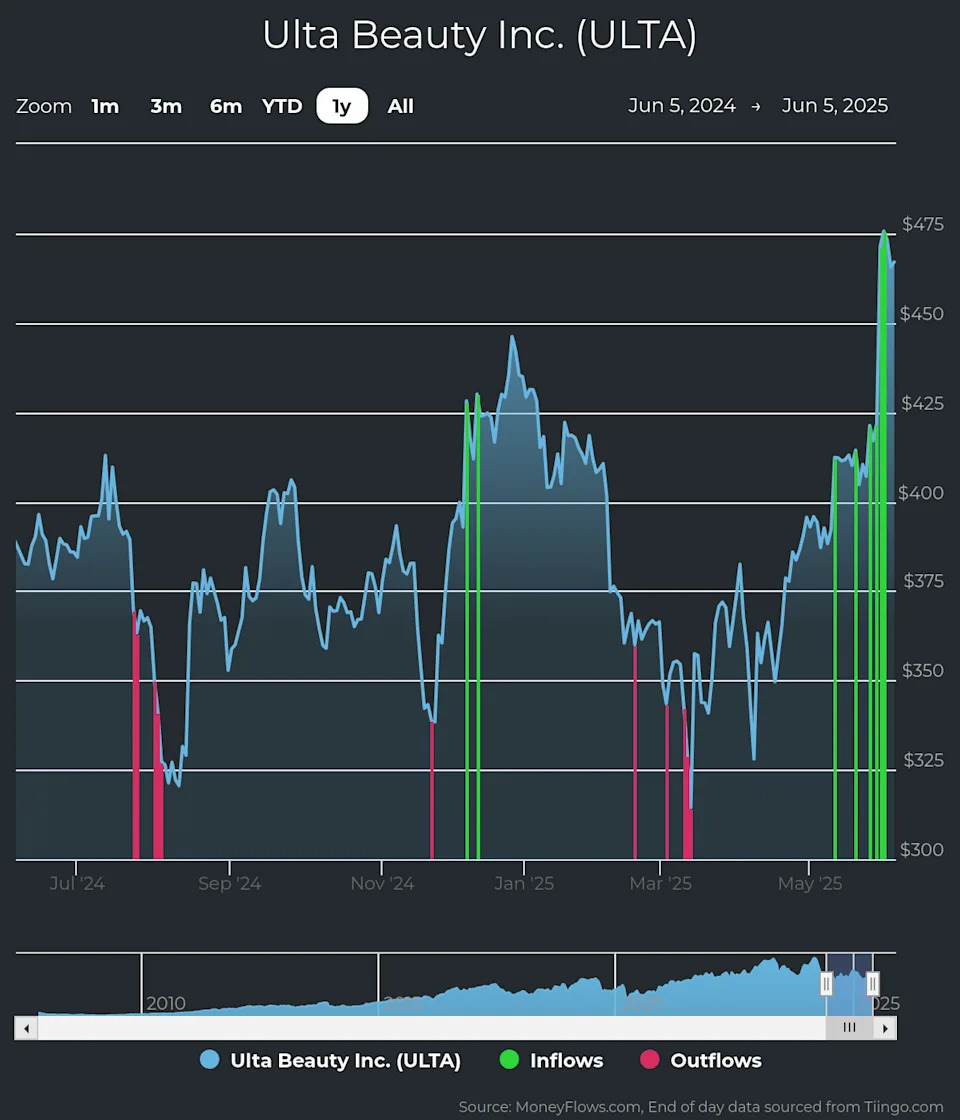Screen dimensions: 960x1120
Task: Click the navigator scrollbar right arrow
Action: [885, 1029]
